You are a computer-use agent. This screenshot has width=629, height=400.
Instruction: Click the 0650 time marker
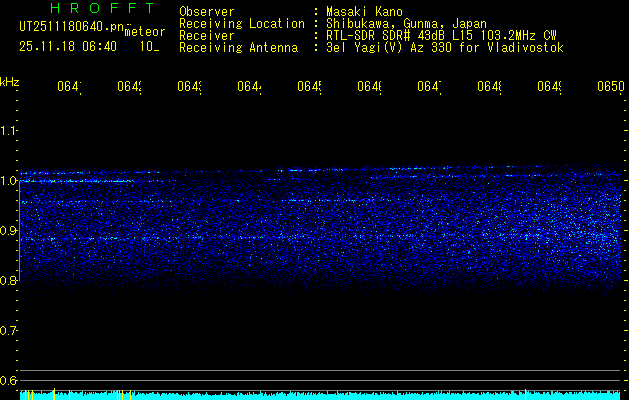611,86
